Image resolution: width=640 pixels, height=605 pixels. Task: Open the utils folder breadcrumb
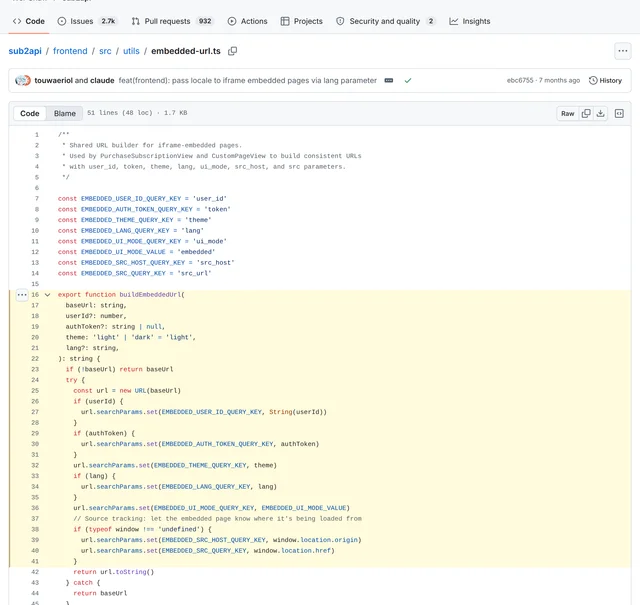coord(131,51)
